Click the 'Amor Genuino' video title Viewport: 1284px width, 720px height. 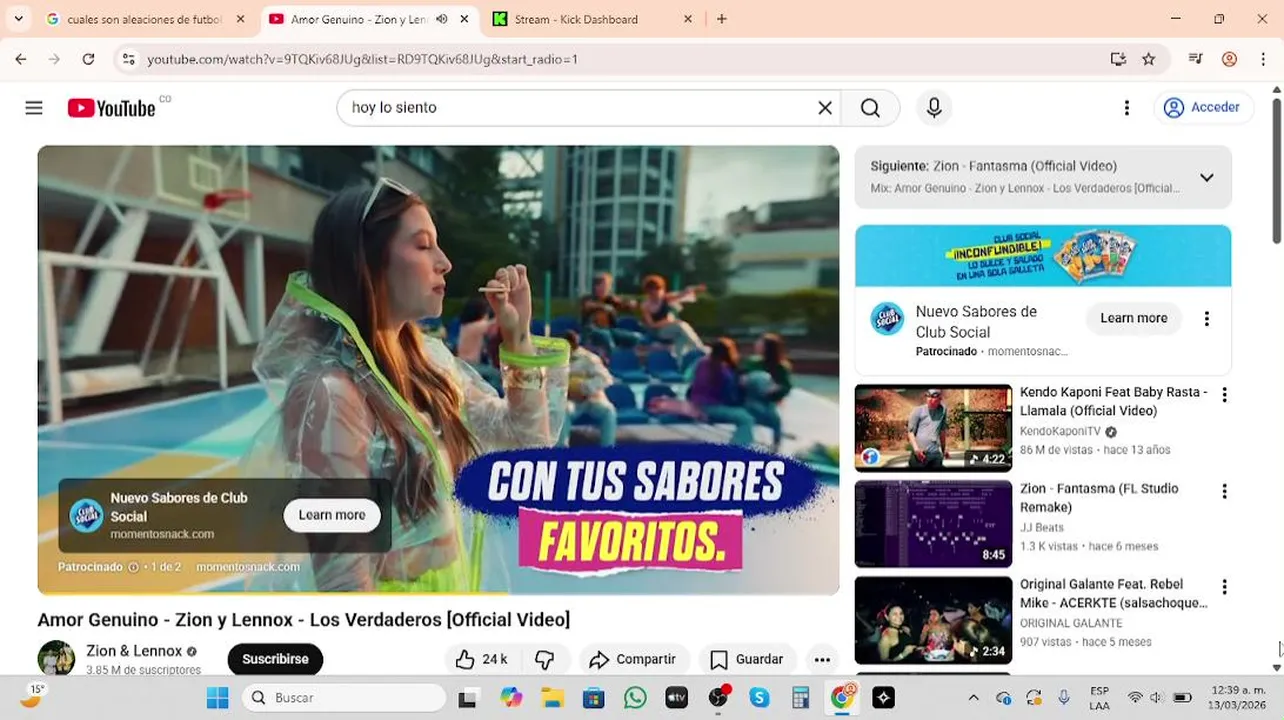304,620
